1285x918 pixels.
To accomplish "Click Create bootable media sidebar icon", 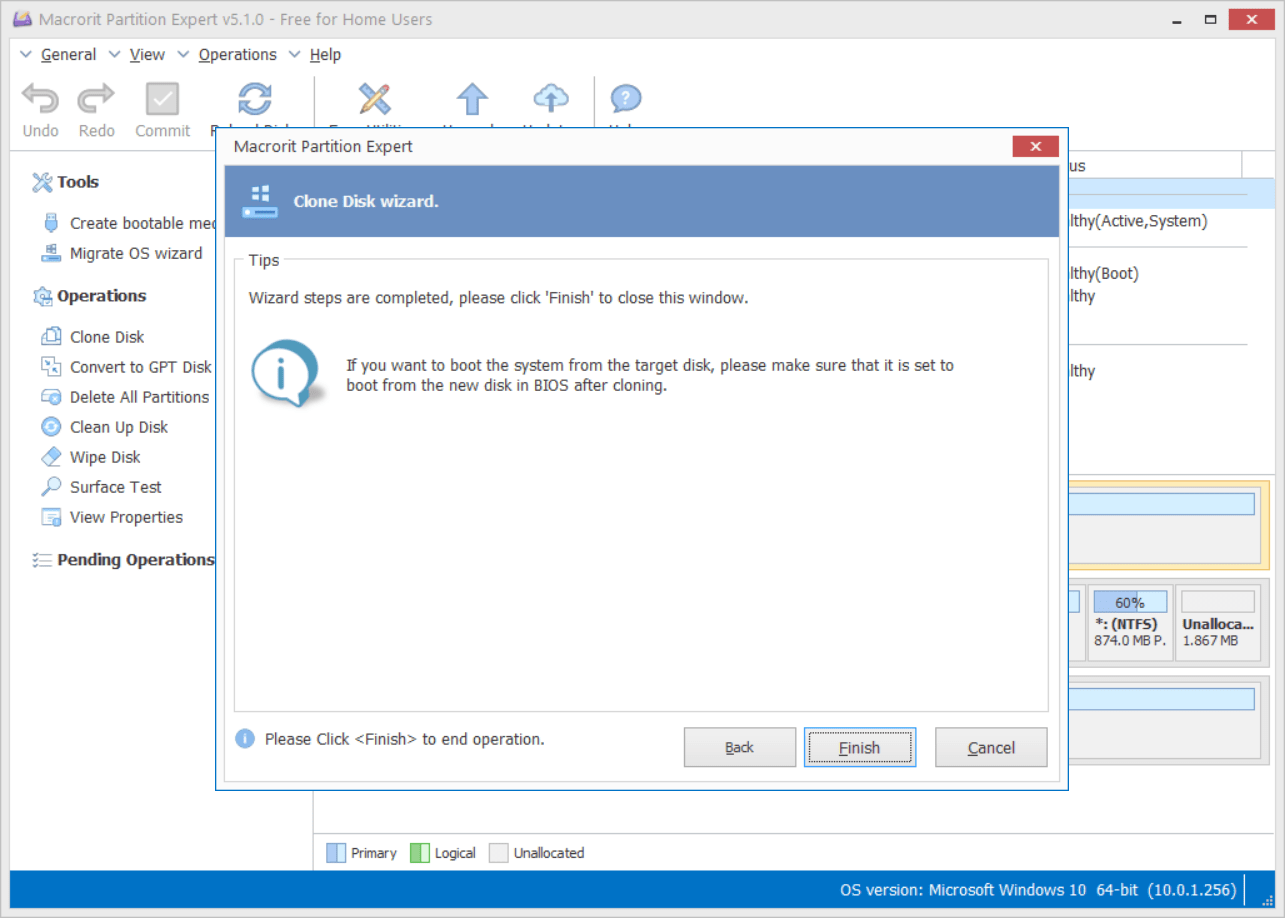I will 51,223.
